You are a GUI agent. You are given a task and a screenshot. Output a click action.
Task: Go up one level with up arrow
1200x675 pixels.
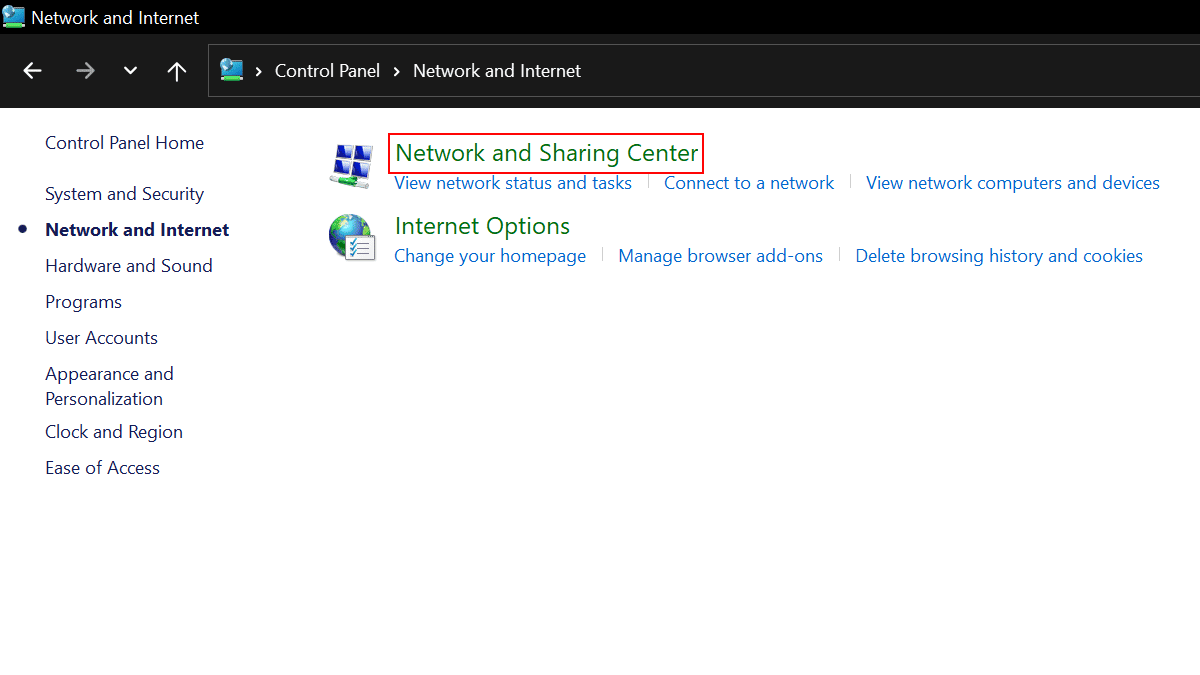177,71
